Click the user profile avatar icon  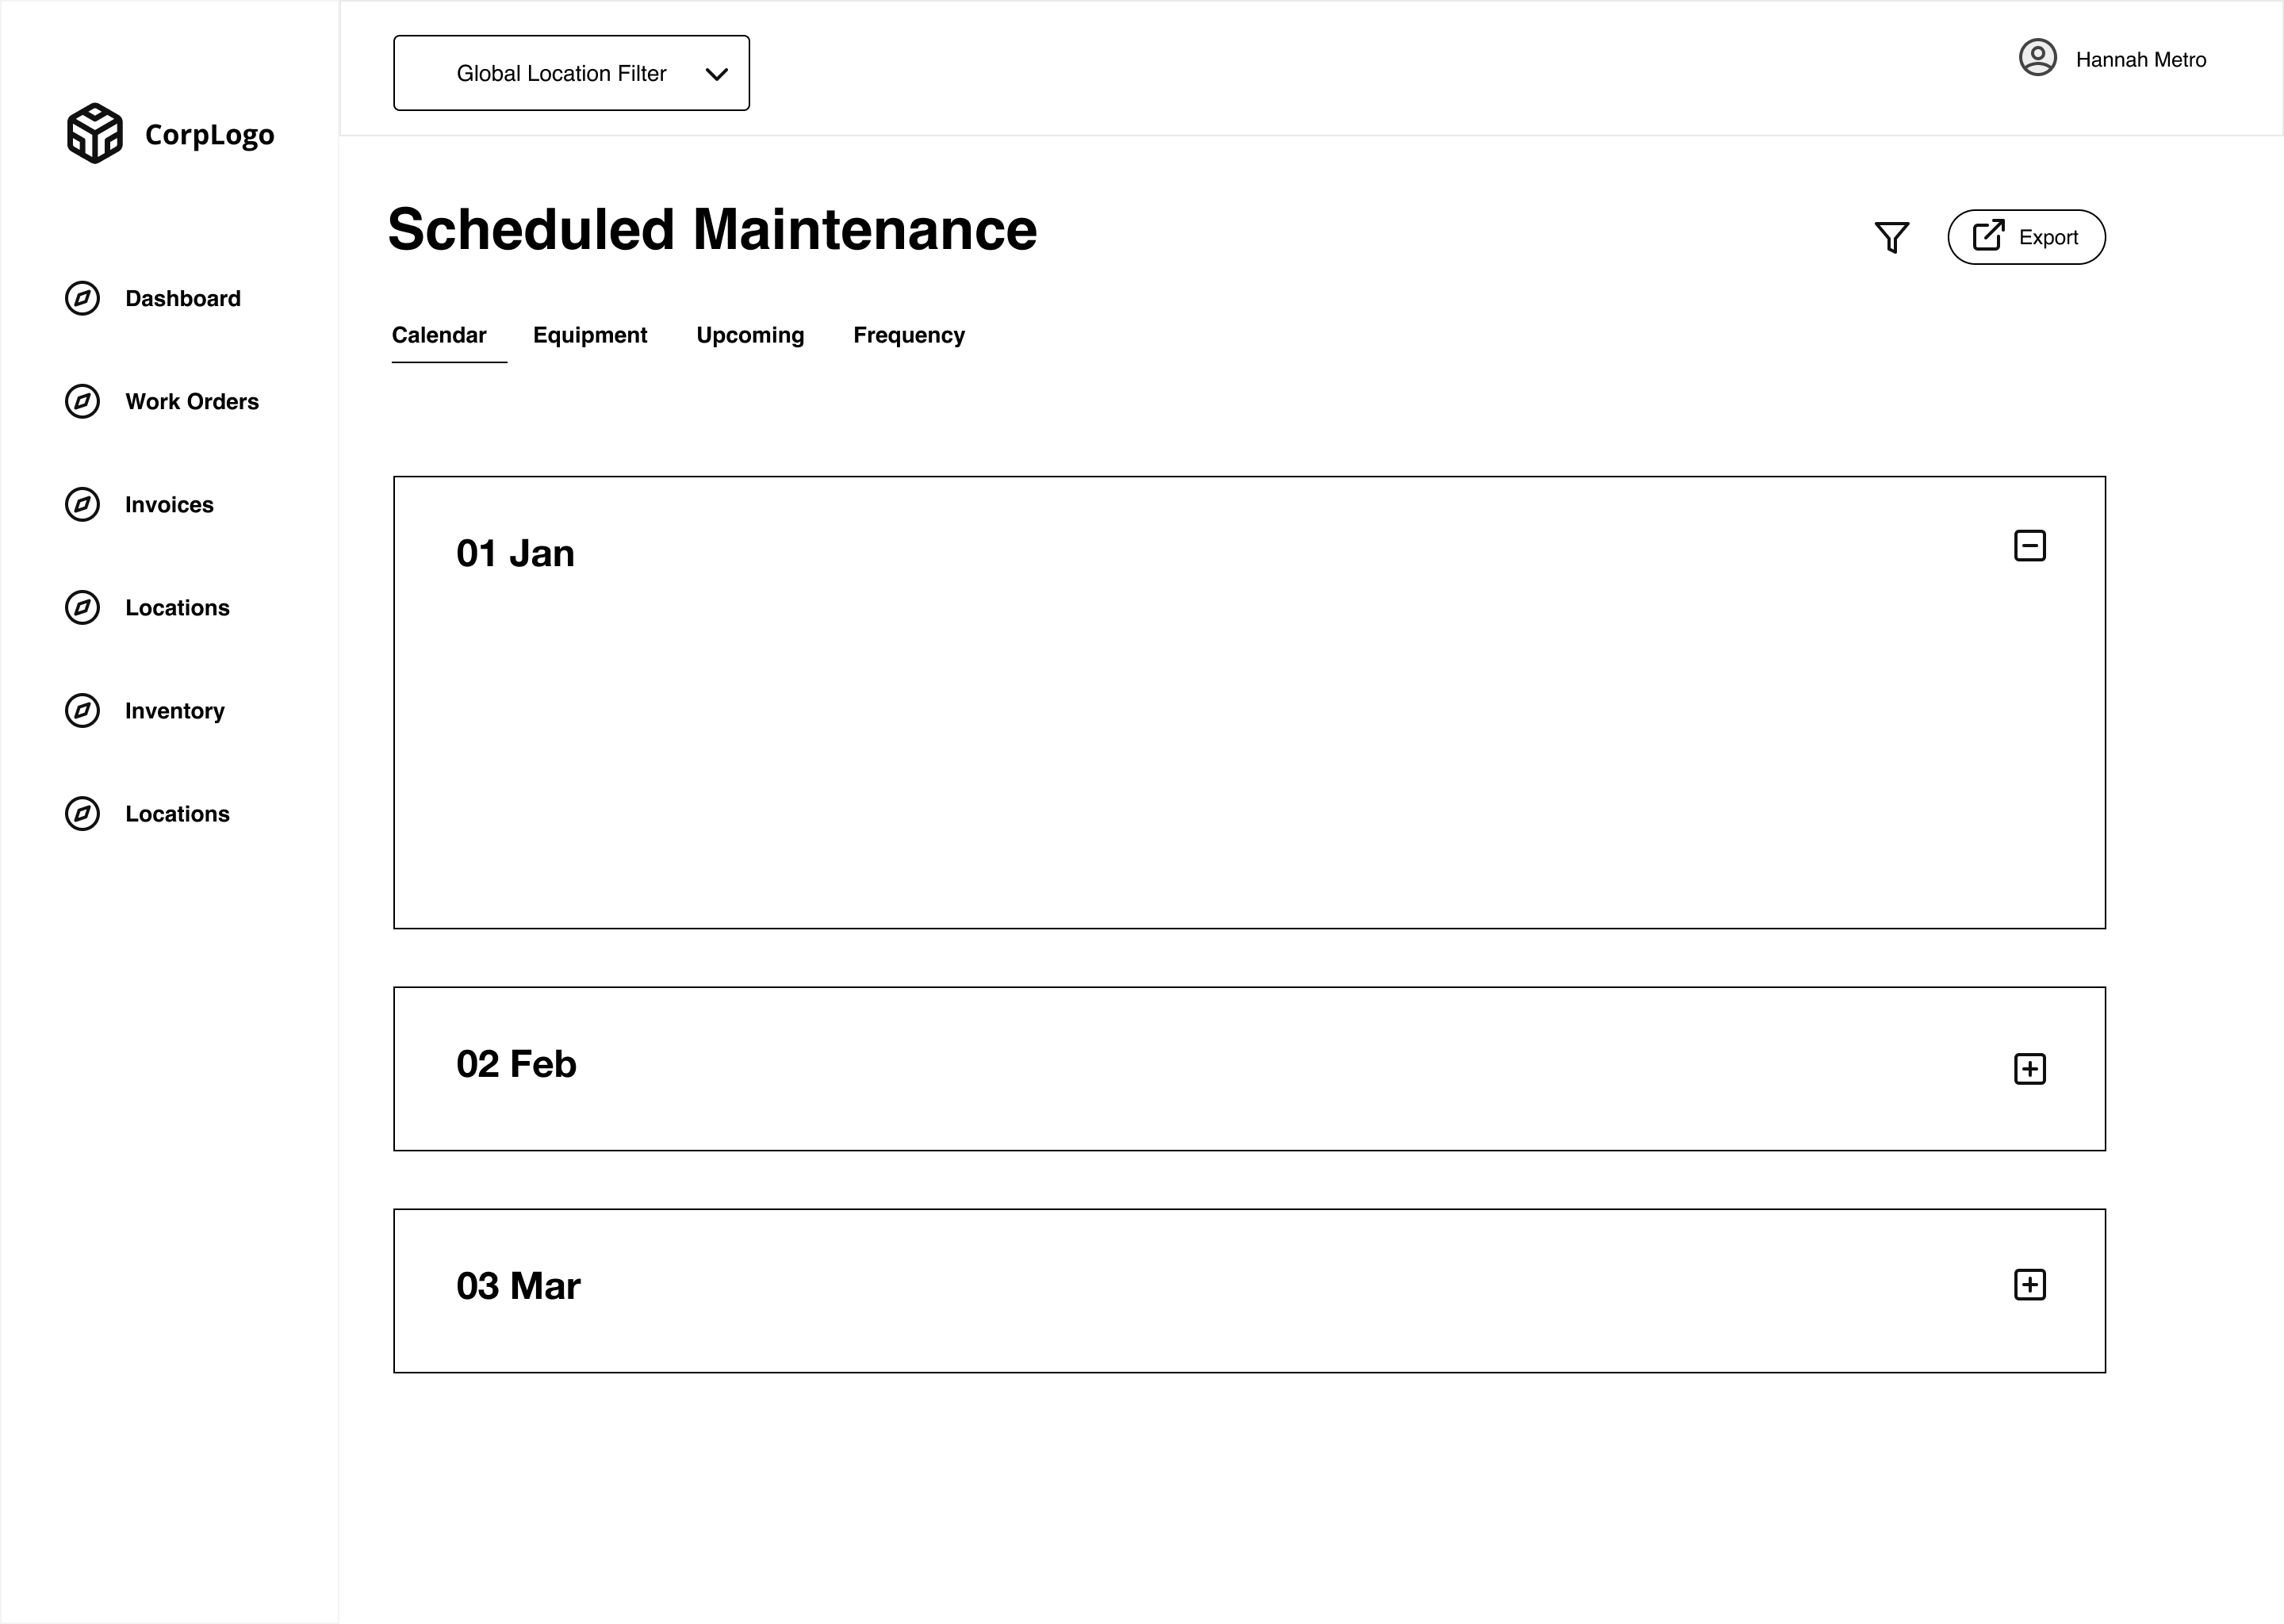click(2037, 57)
